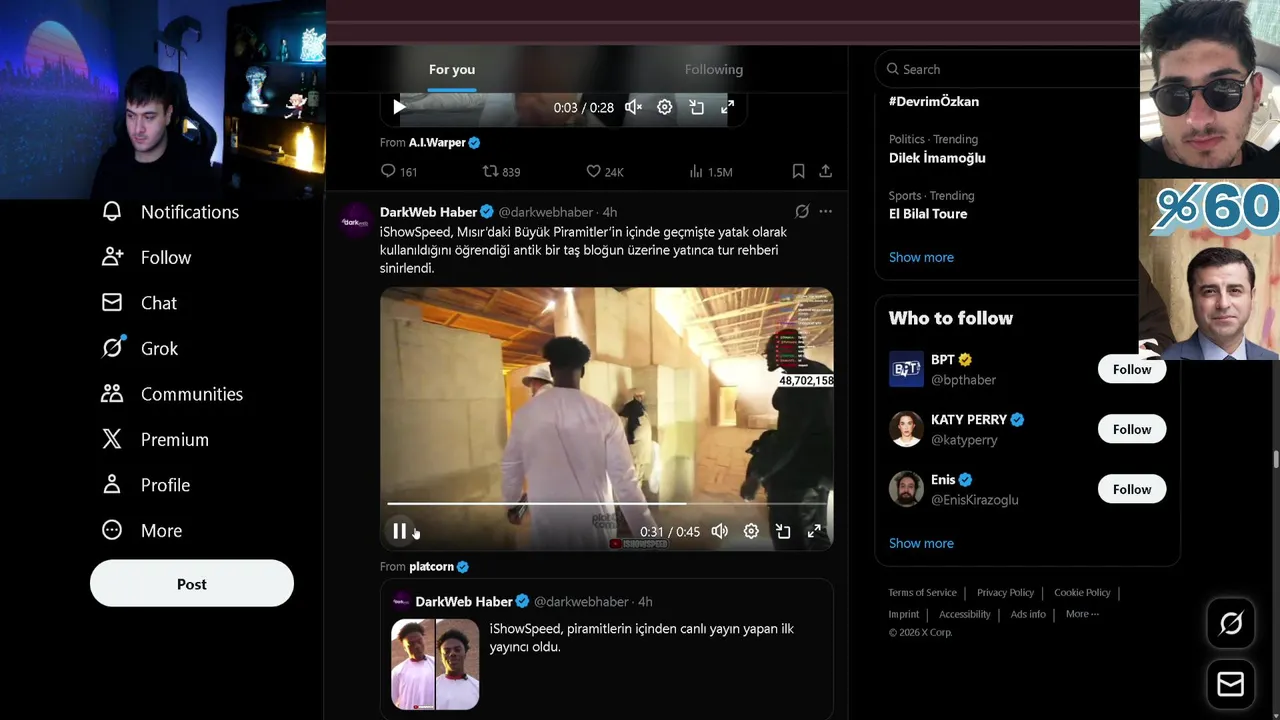
Task: Bookmark the A.I.Warper post
Action: click(798, 172)
